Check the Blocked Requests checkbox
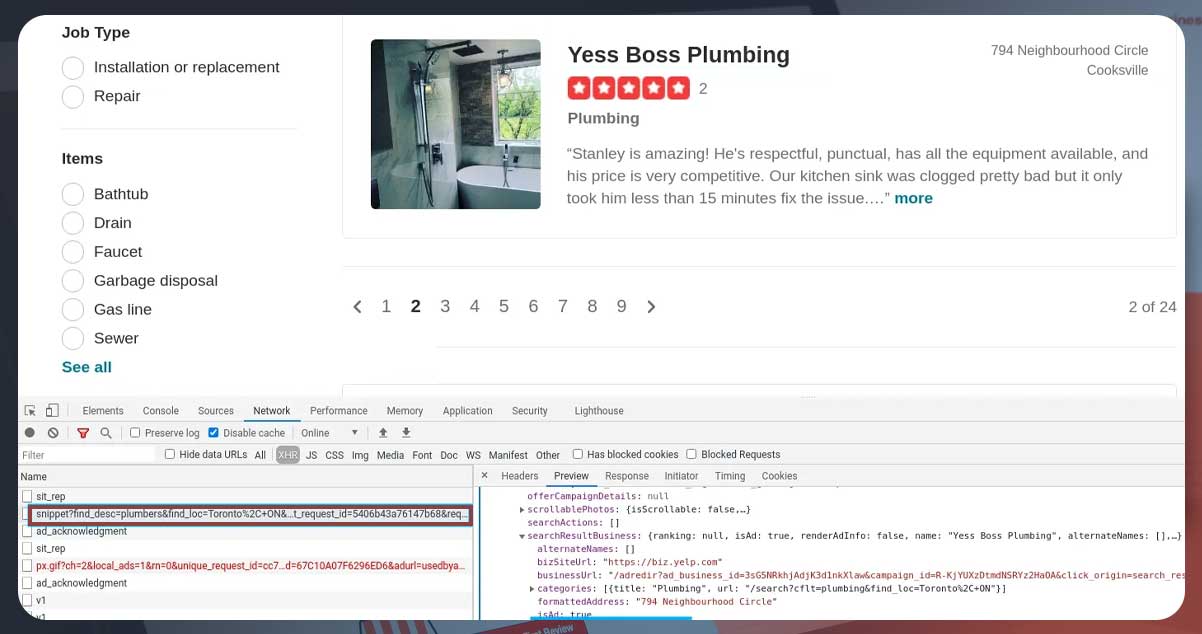Screen dimensions: 1202x634 point(692,454)
